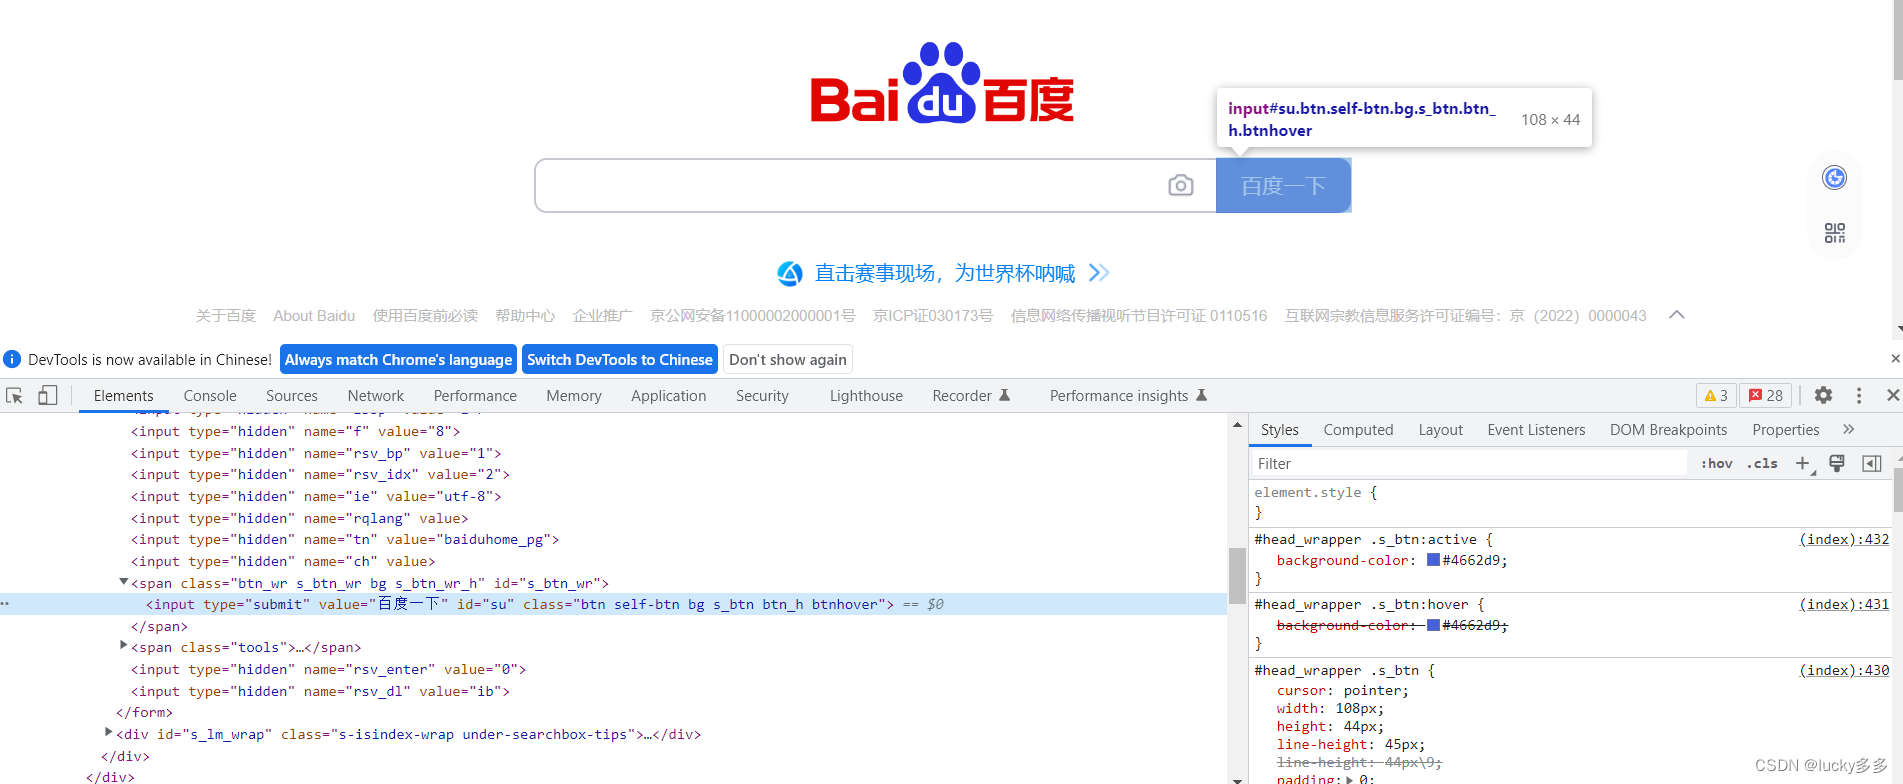
Task: Open the Properties tab
Action: click(1785, 430)
